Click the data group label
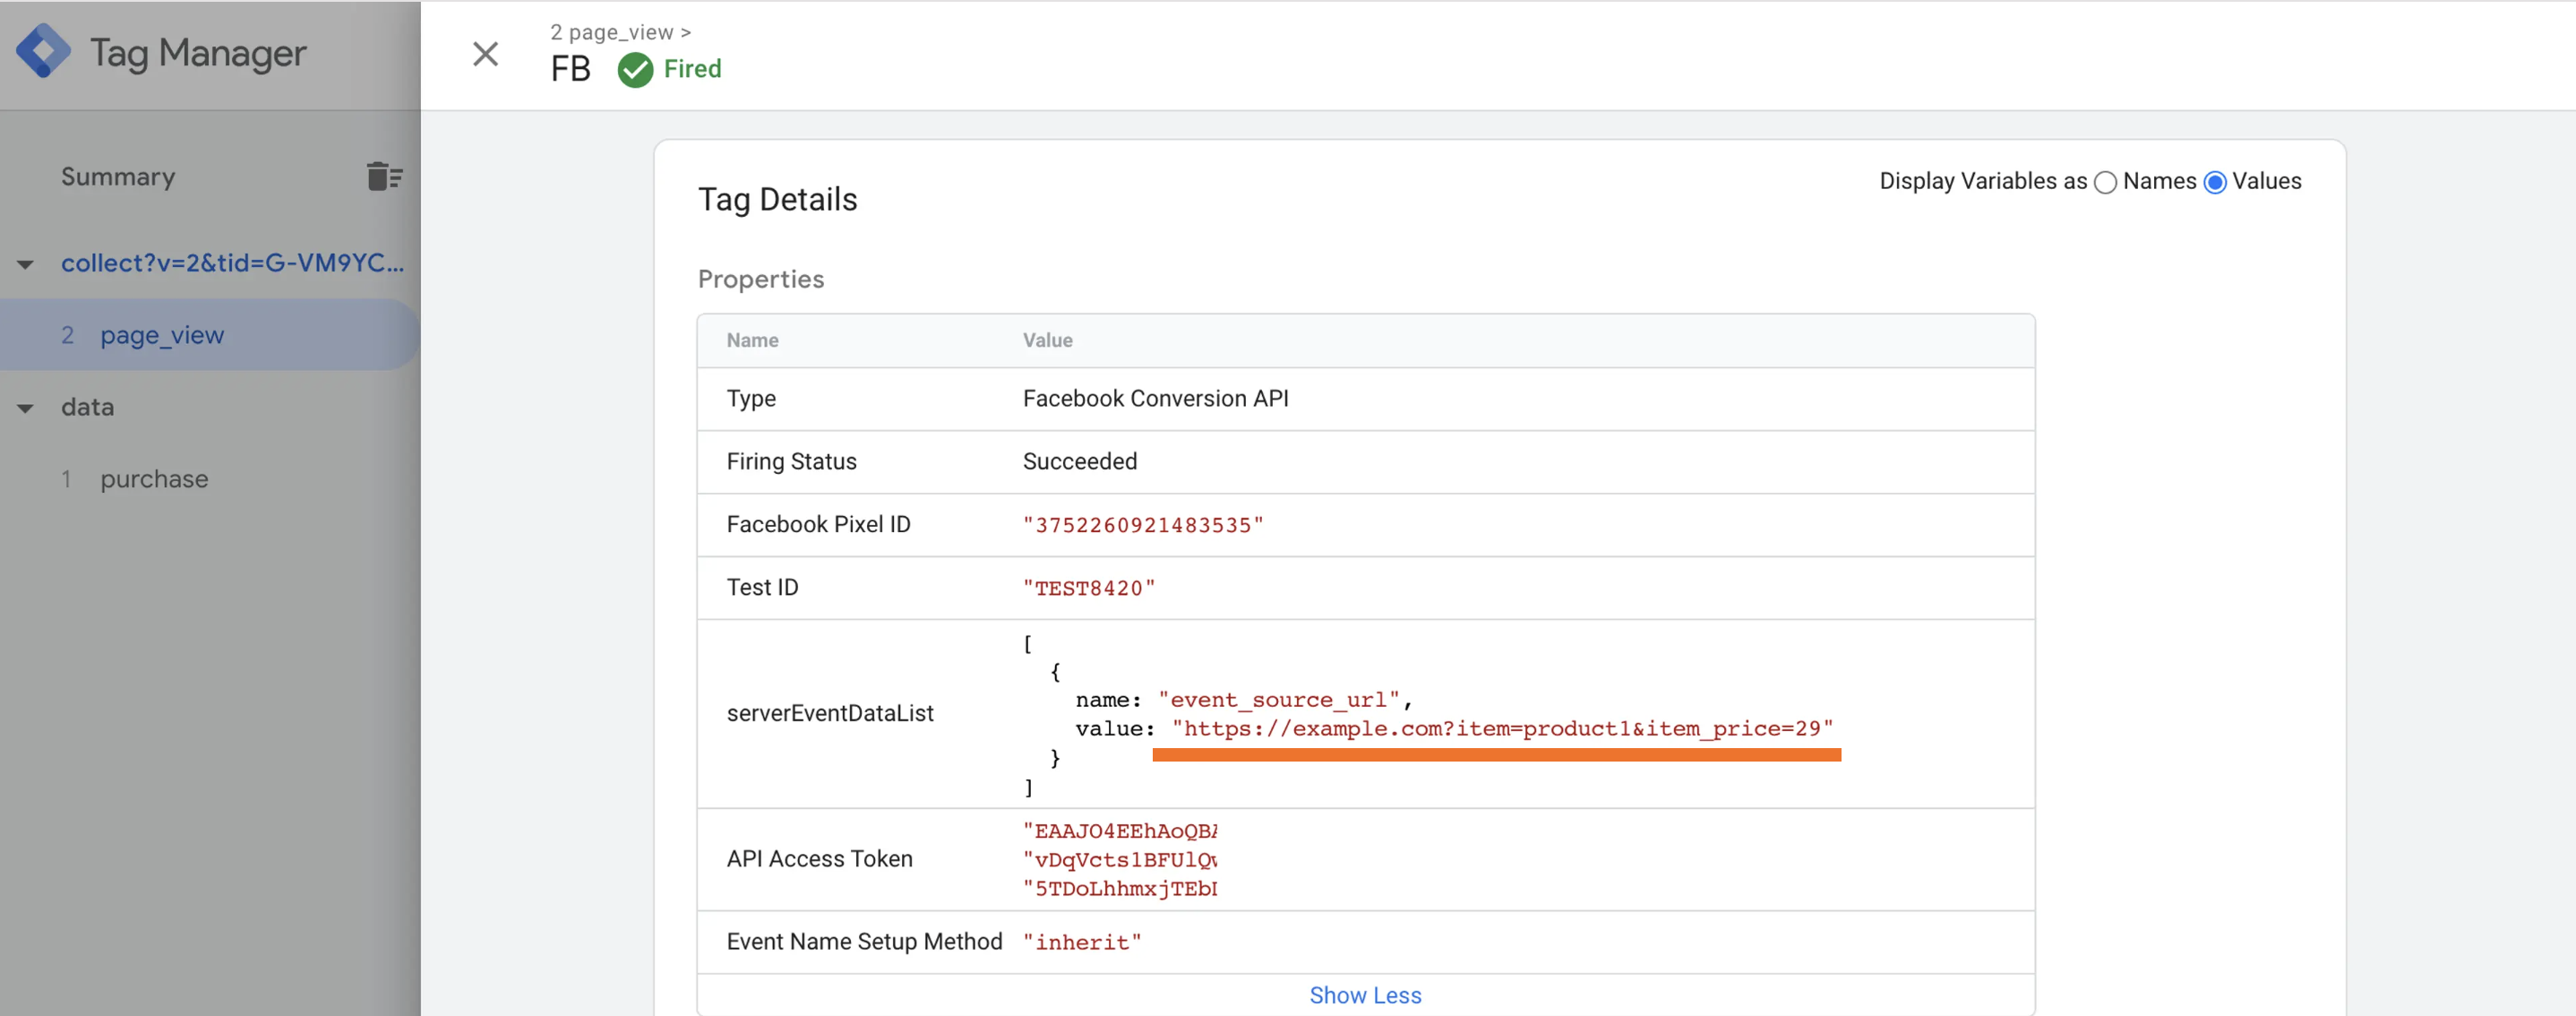Image resolution: width=2576 pixels, height=1016 pixels. 87,407
